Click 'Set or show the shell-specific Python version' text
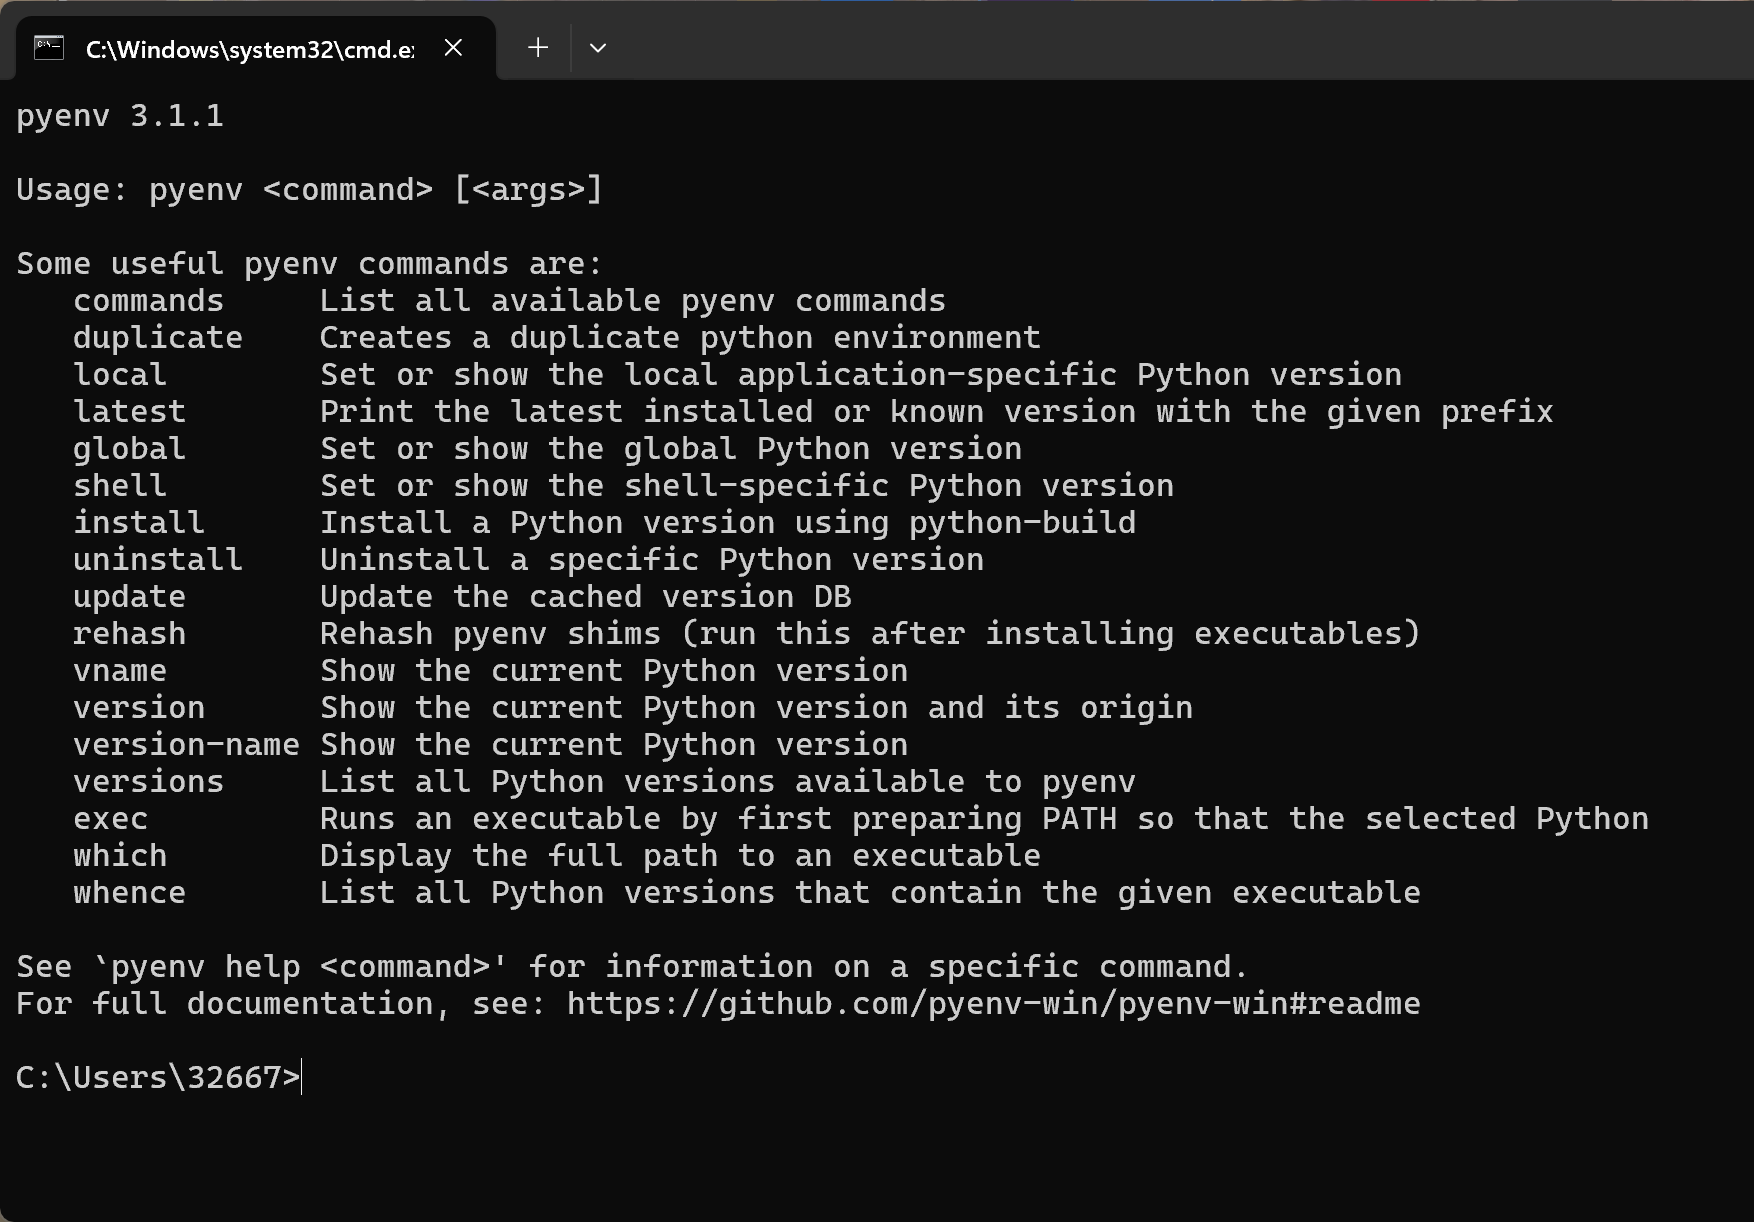1754x1222 pixels. pos(747,486)
